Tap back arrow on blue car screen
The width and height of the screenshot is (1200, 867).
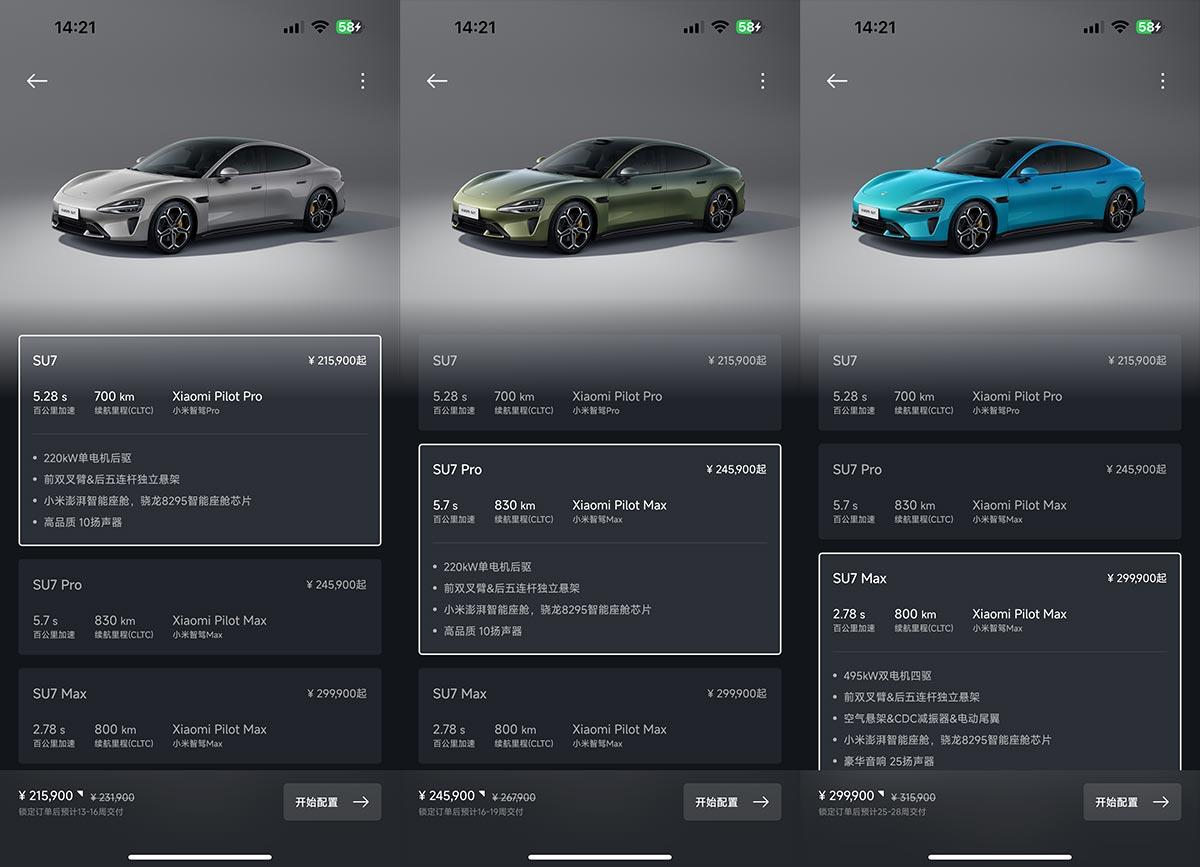(x=837, y=81)
